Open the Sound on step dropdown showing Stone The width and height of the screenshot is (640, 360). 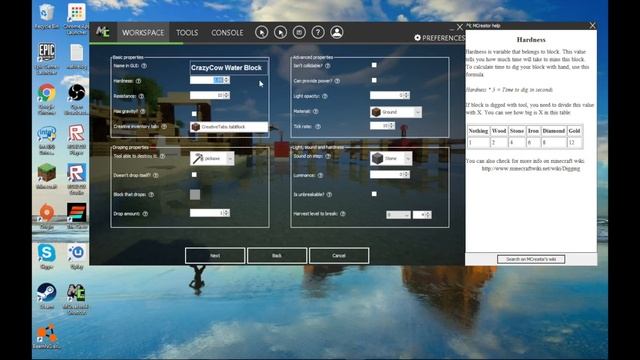coord(391,158)
